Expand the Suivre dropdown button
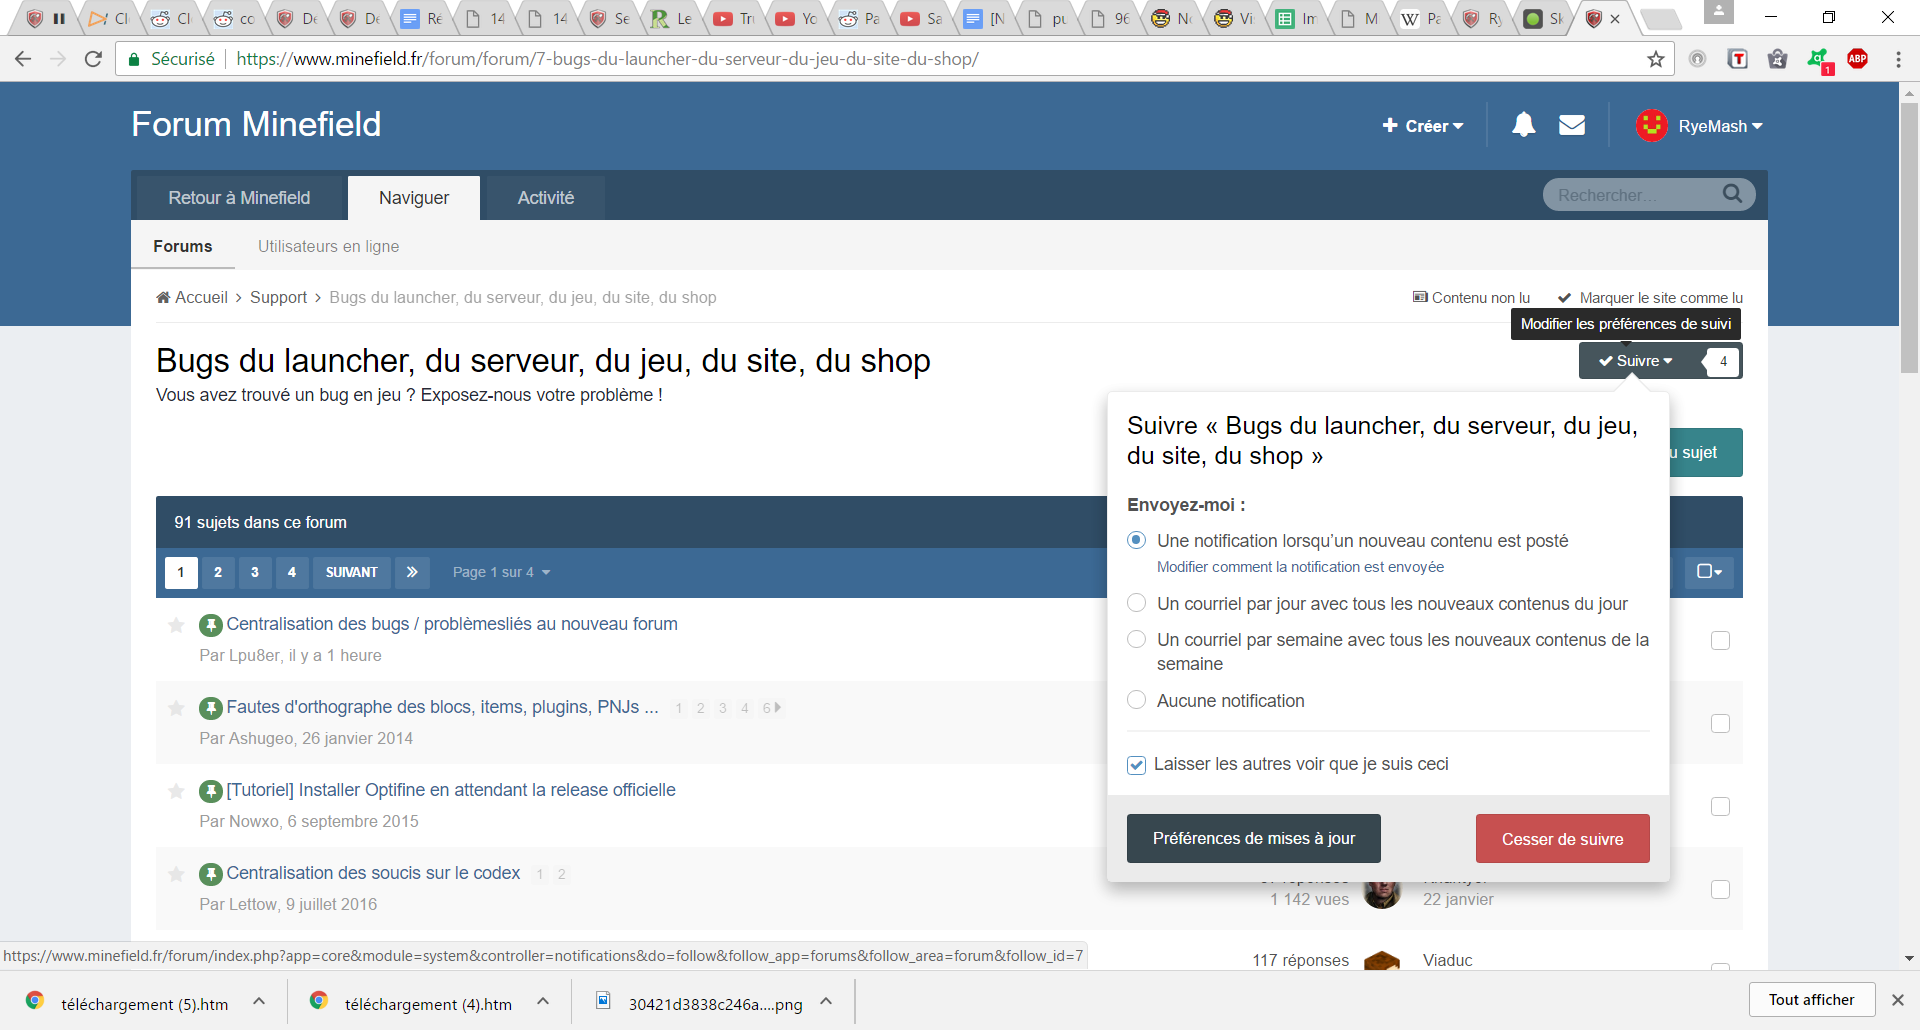 (x=1636, y=361)
